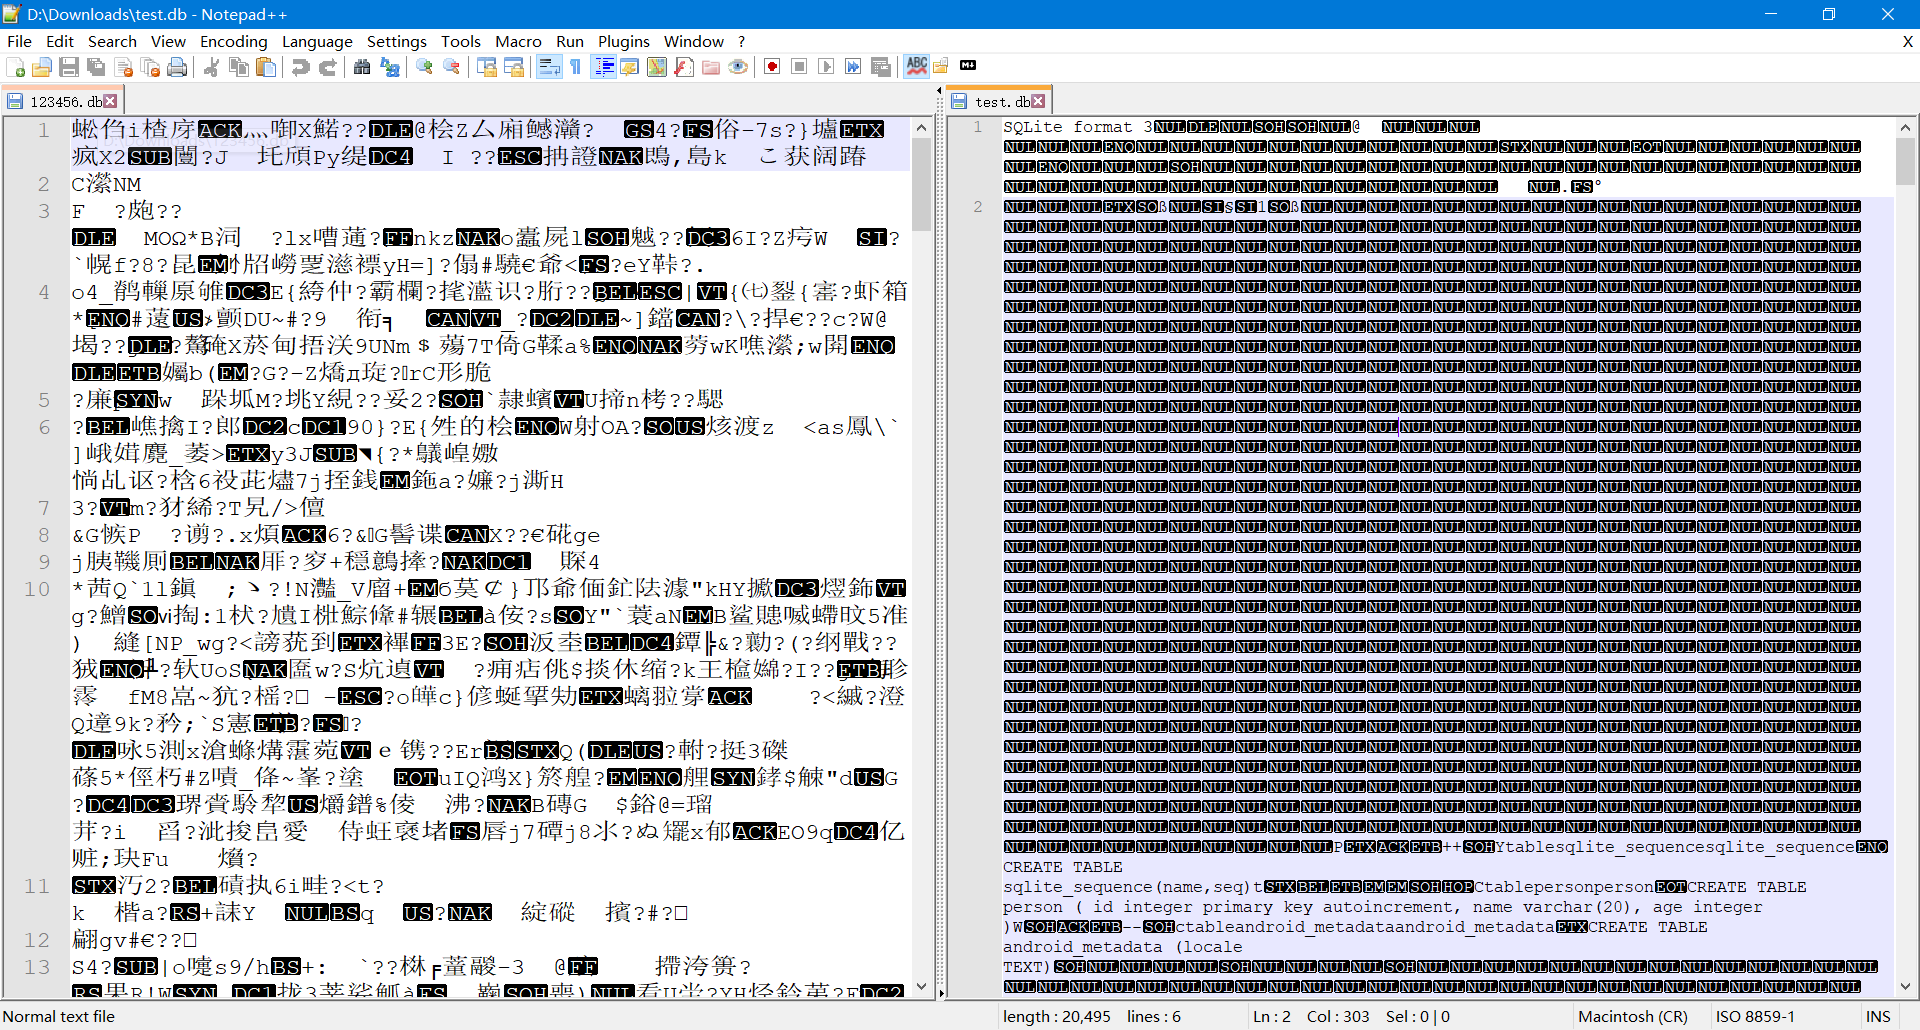Close the 123456.db tab
This screenshot has height=1030, width=1920.
[x=111, y=101]
